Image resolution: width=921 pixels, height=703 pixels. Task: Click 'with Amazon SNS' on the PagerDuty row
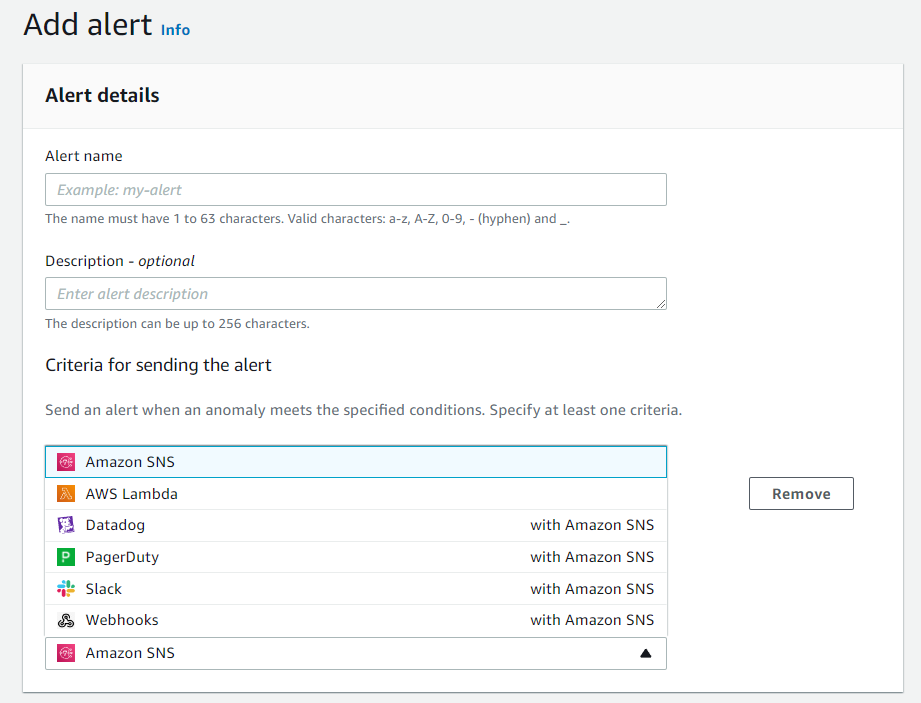click(592, 557)
